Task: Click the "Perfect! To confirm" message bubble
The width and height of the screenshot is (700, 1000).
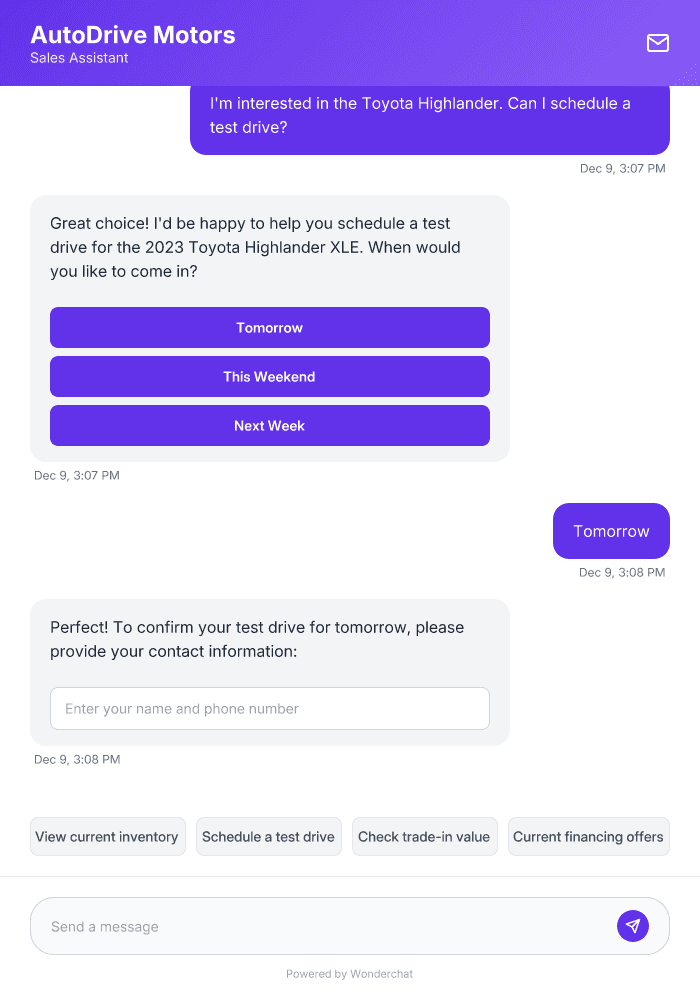Action: (256, 639)
